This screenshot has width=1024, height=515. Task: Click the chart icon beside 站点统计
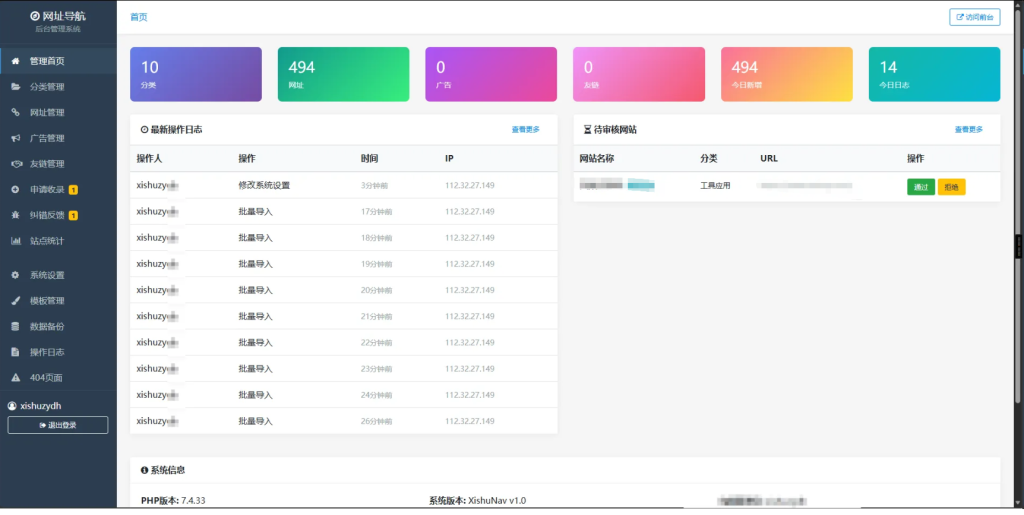click(x=16, y=241)
